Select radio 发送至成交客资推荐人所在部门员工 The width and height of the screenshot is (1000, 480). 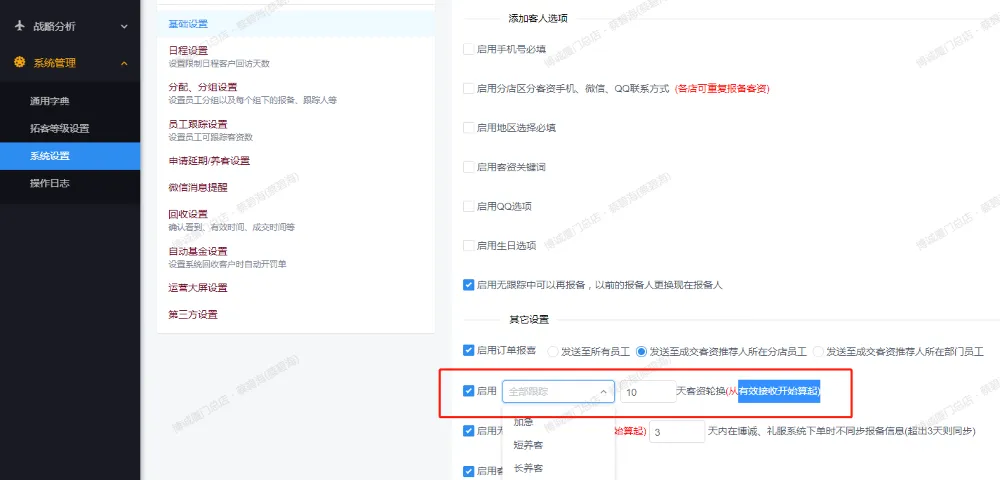[819, 352]
